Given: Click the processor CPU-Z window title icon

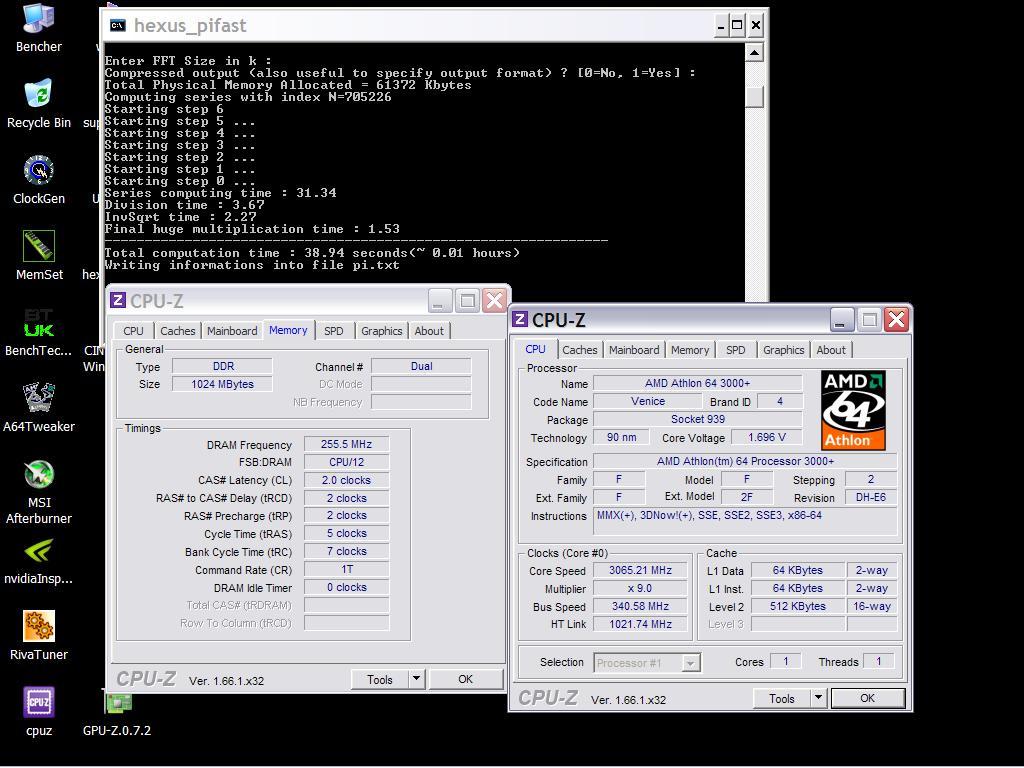Looking at the screenshot, I should click(x=520, y=319).
